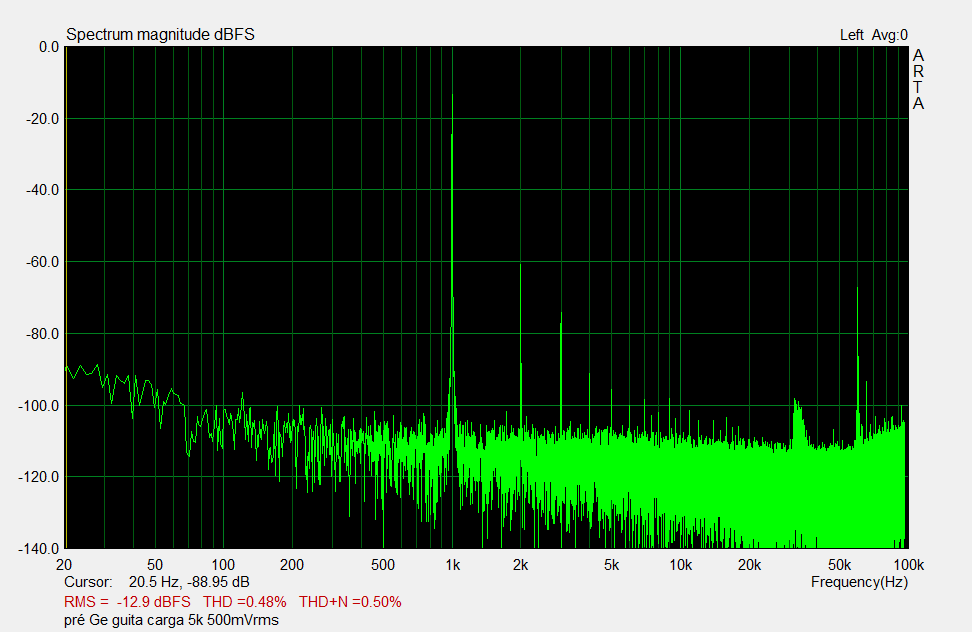
Task: Click the 'Avg:0' averaging indicator
Action: coord(890,35)
